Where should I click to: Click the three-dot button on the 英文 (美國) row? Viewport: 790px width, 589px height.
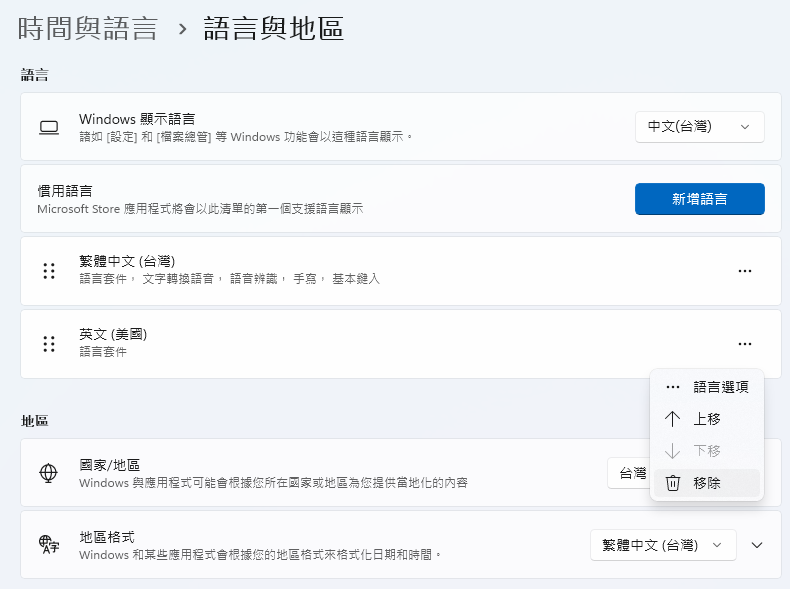click(744, 344)
